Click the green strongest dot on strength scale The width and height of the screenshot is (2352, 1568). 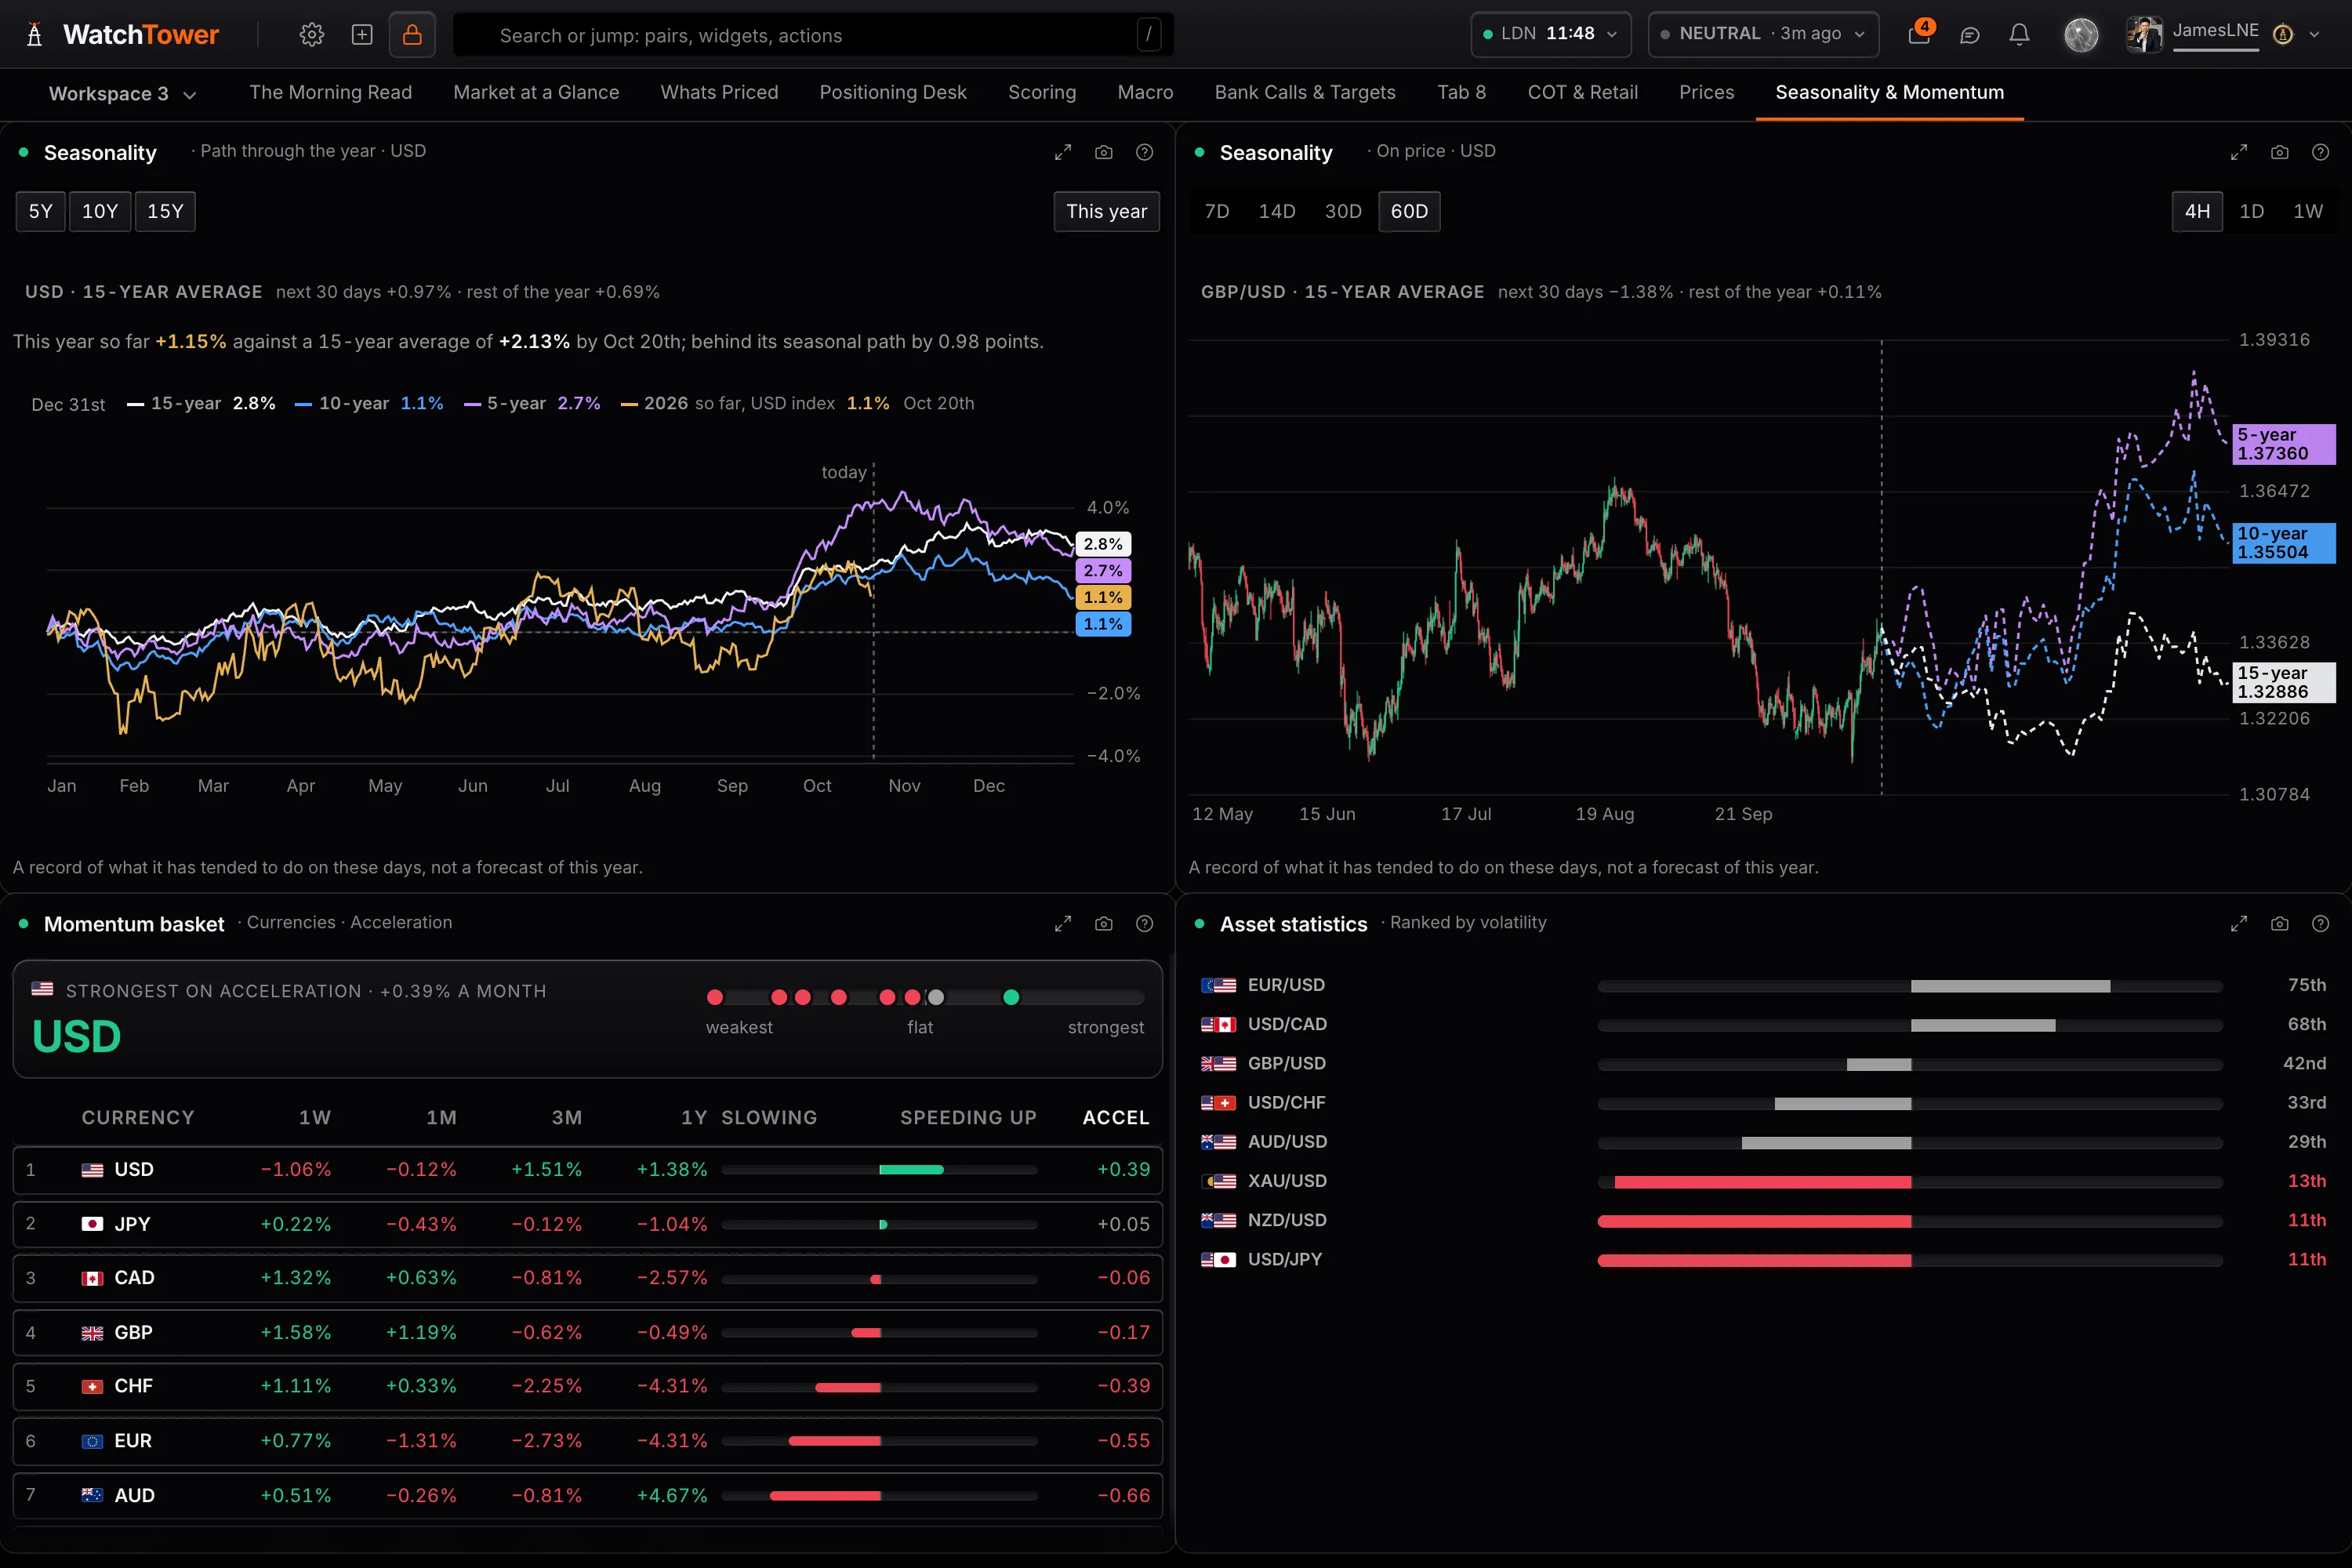1011,997
